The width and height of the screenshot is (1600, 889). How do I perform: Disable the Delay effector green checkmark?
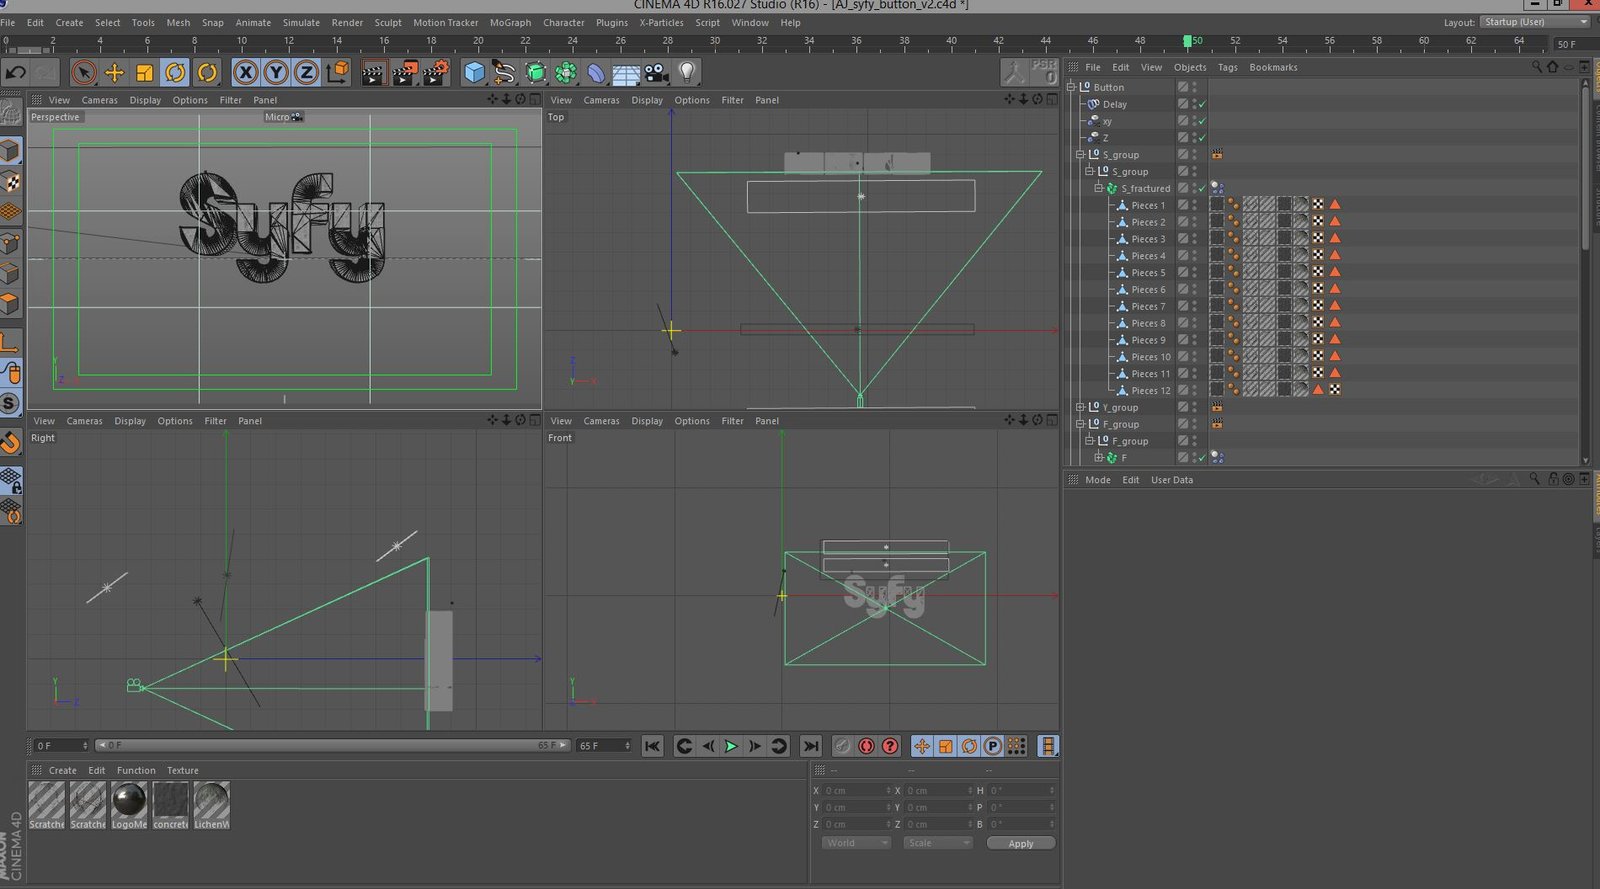(1202, 104)
